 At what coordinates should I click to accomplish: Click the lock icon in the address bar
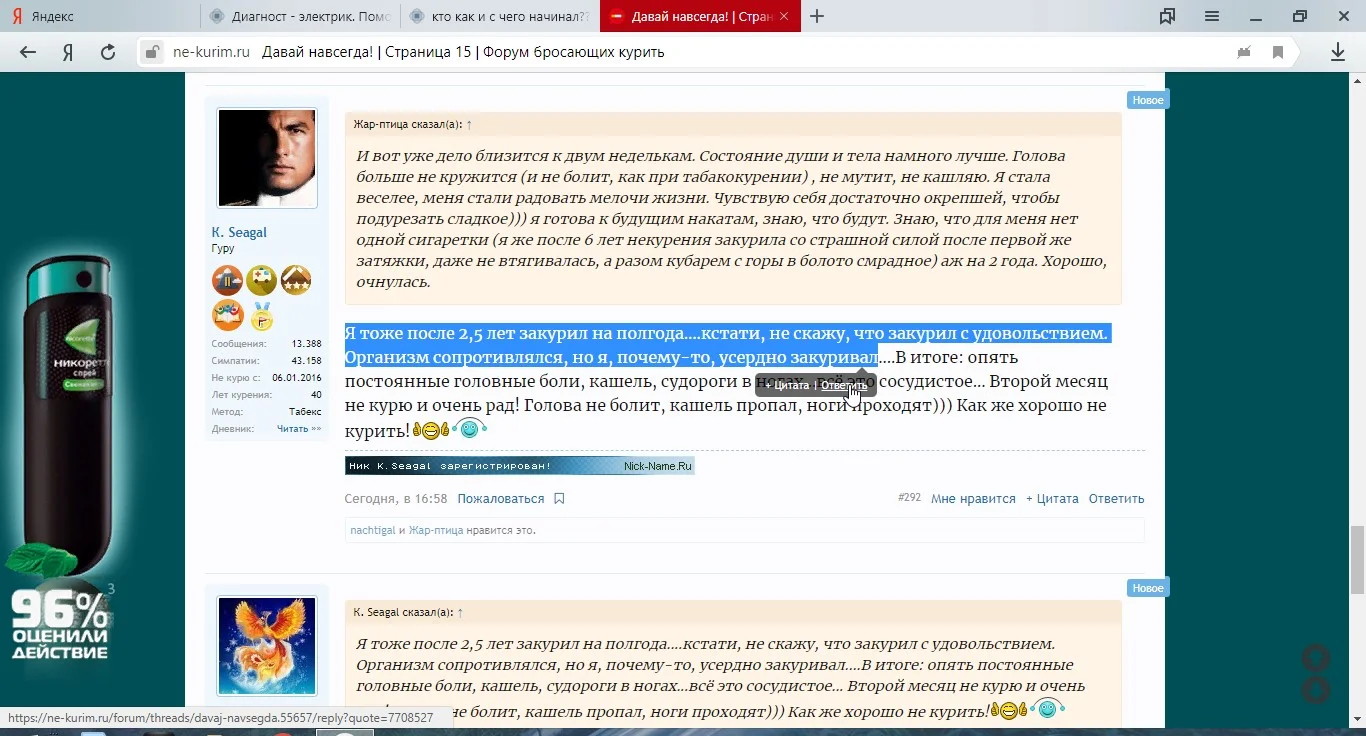pyautogui.click(x=151, y=52)
